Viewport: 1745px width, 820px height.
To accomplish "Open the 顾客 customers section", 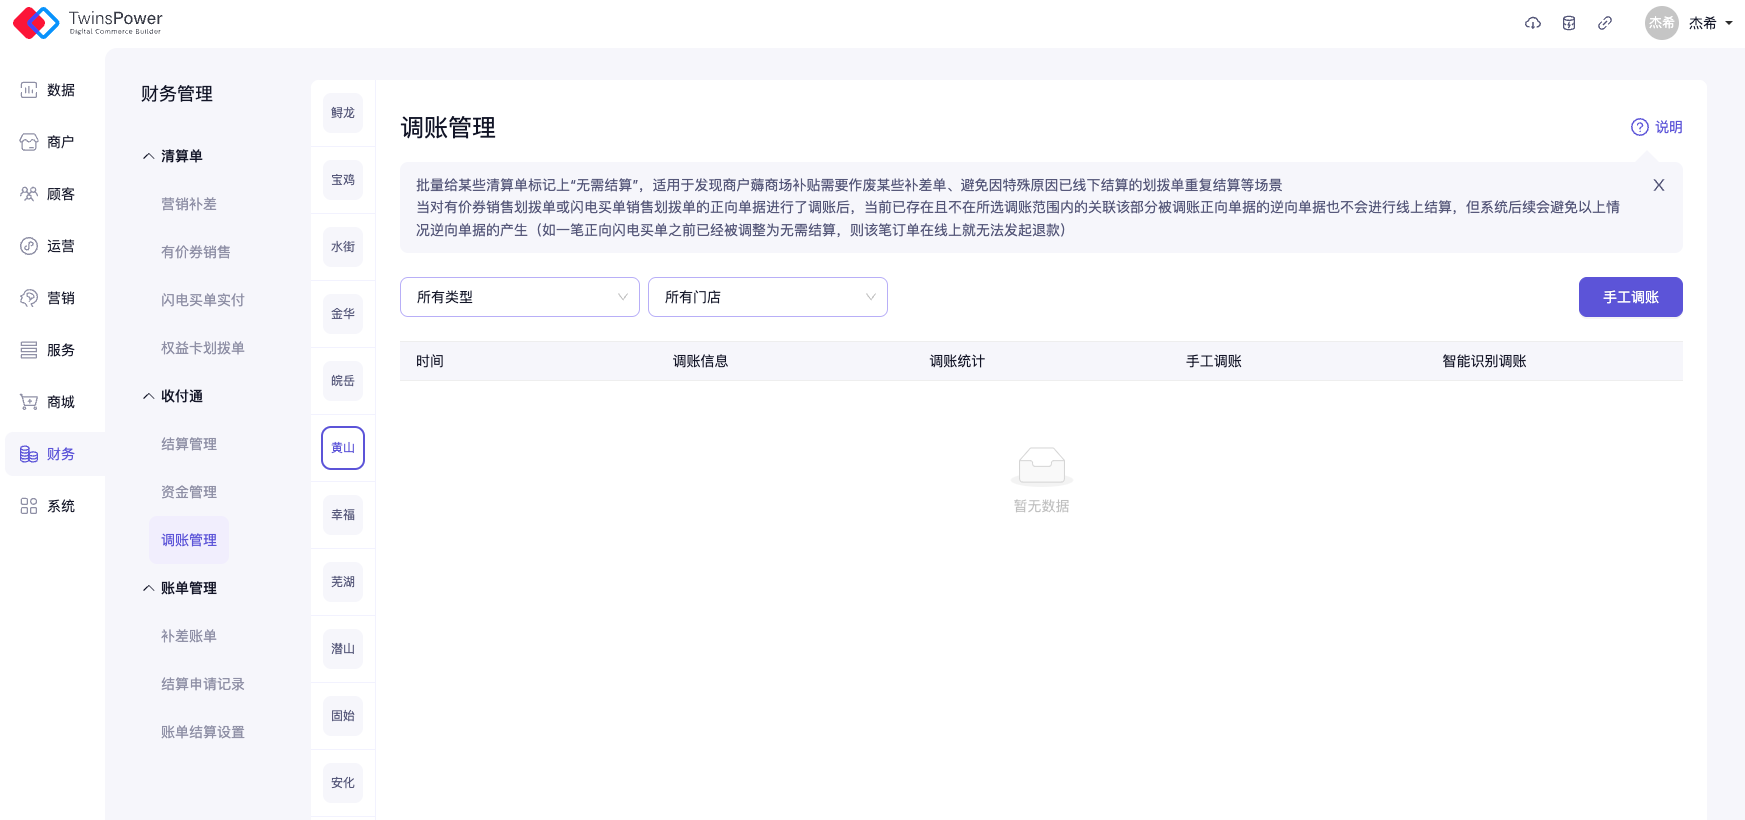I will tap(48, 194).
